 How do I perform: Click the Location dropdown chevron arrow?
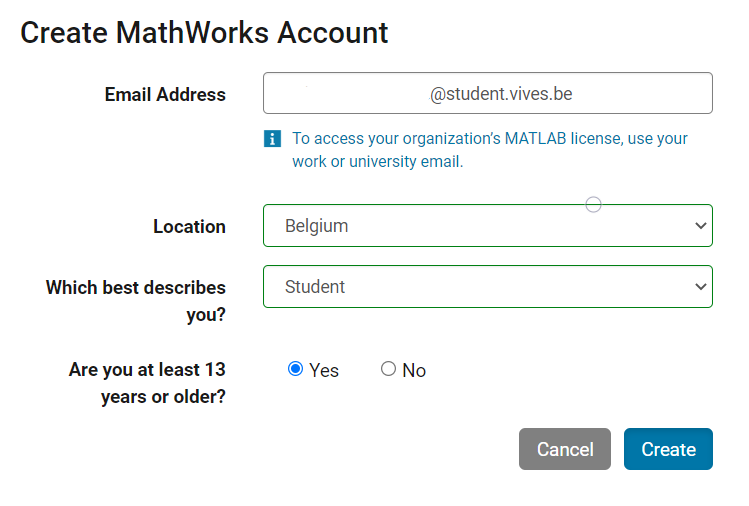tap(700, 226)
